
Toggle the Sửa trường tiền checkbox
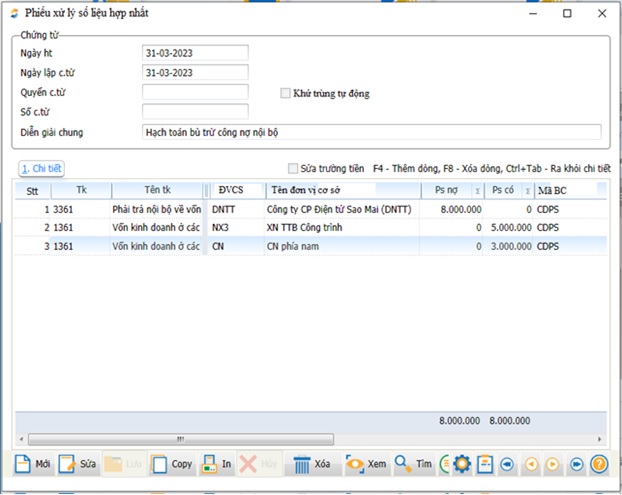coord(293,169)
